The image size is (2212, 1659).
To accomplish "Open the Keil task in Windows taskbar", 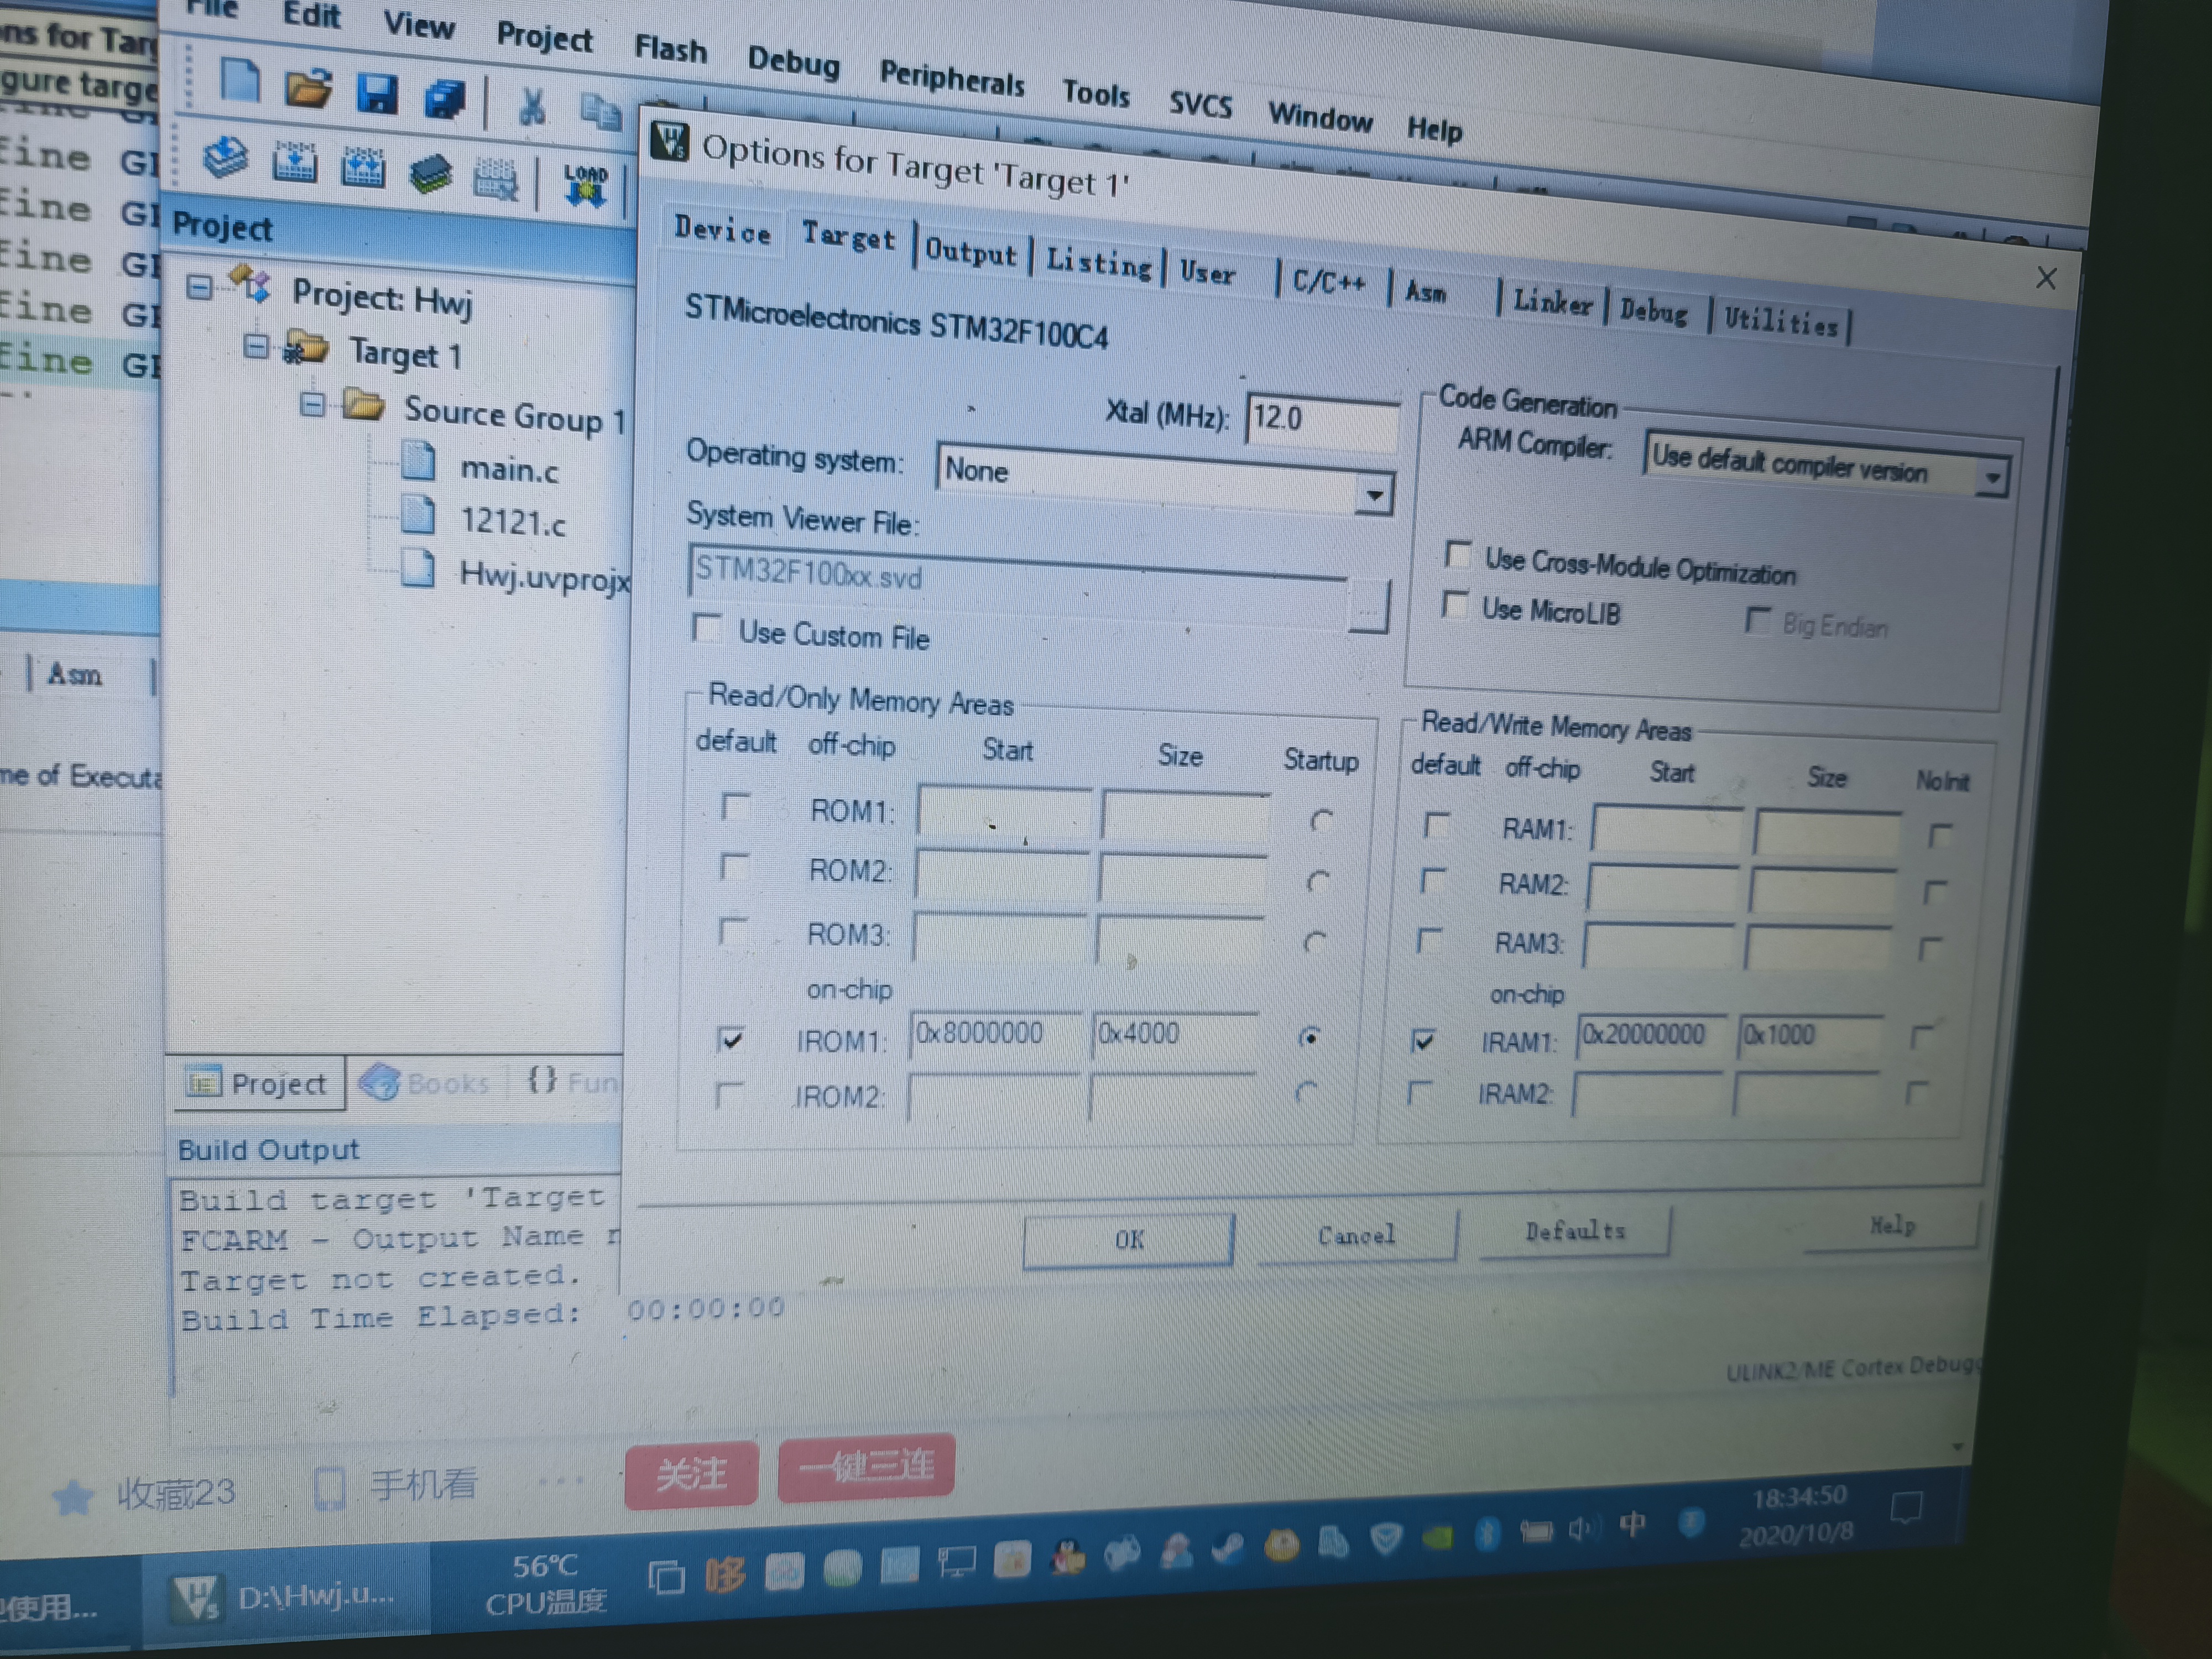I will 286,1597.
